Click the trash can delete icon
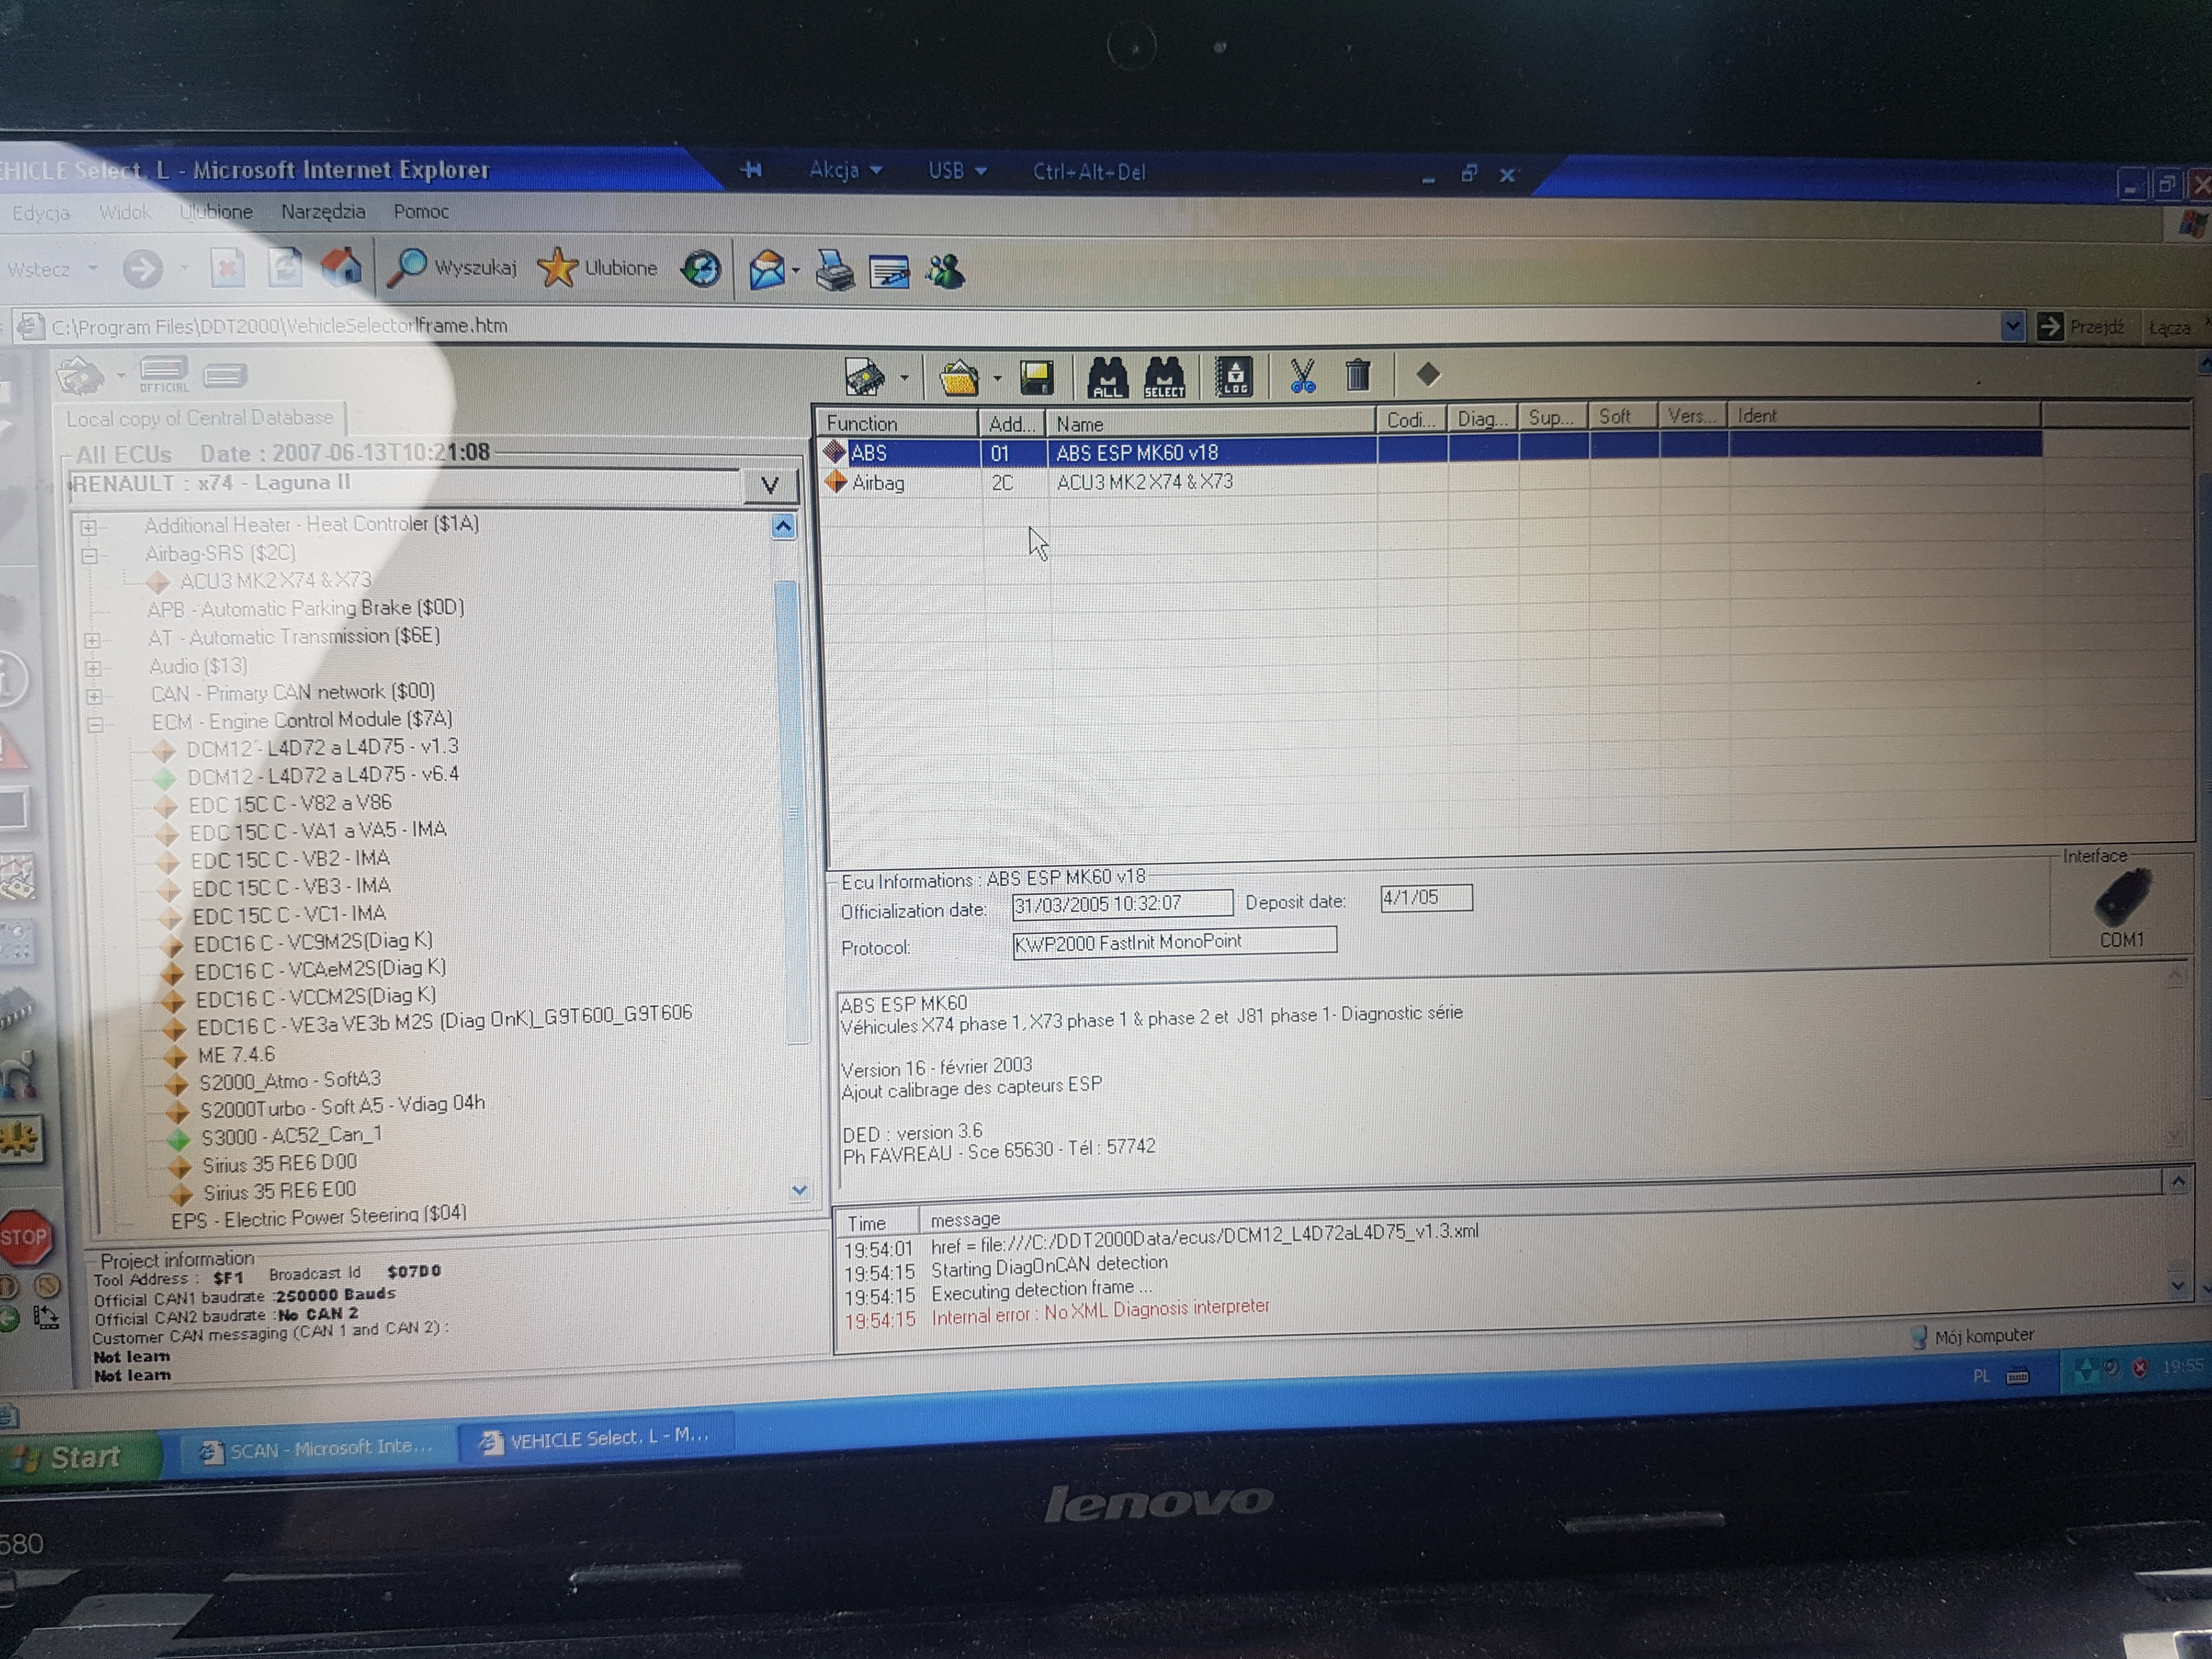 coord(1357,375)
